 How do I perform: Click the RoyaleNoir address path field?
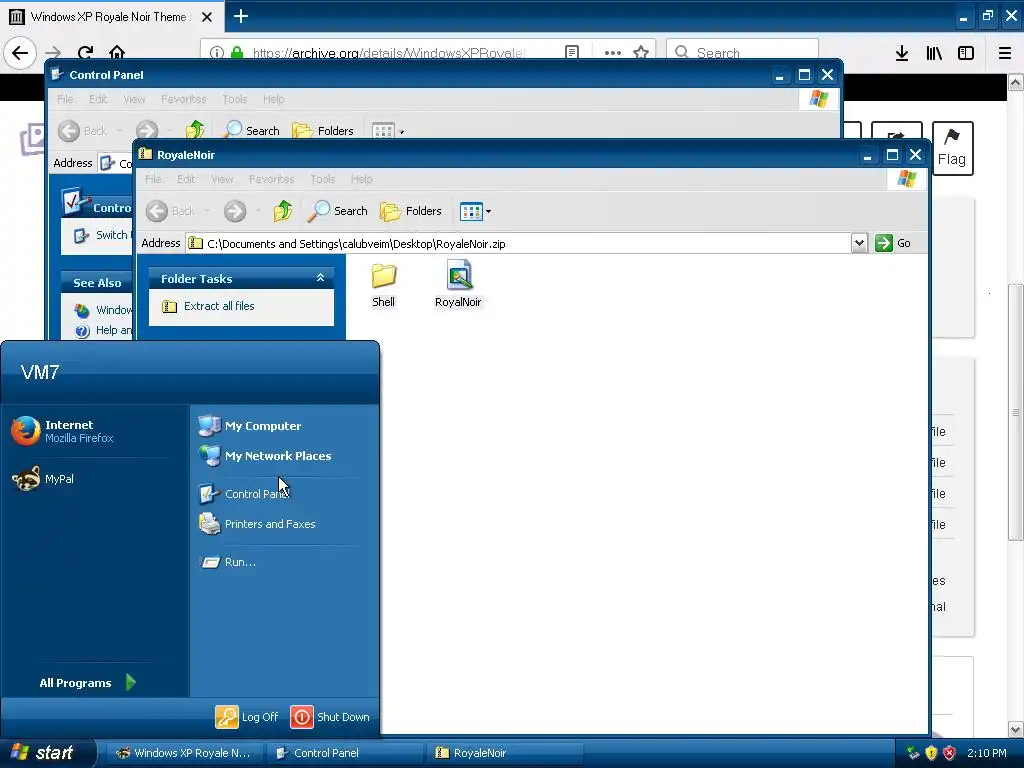click(519, 244)
